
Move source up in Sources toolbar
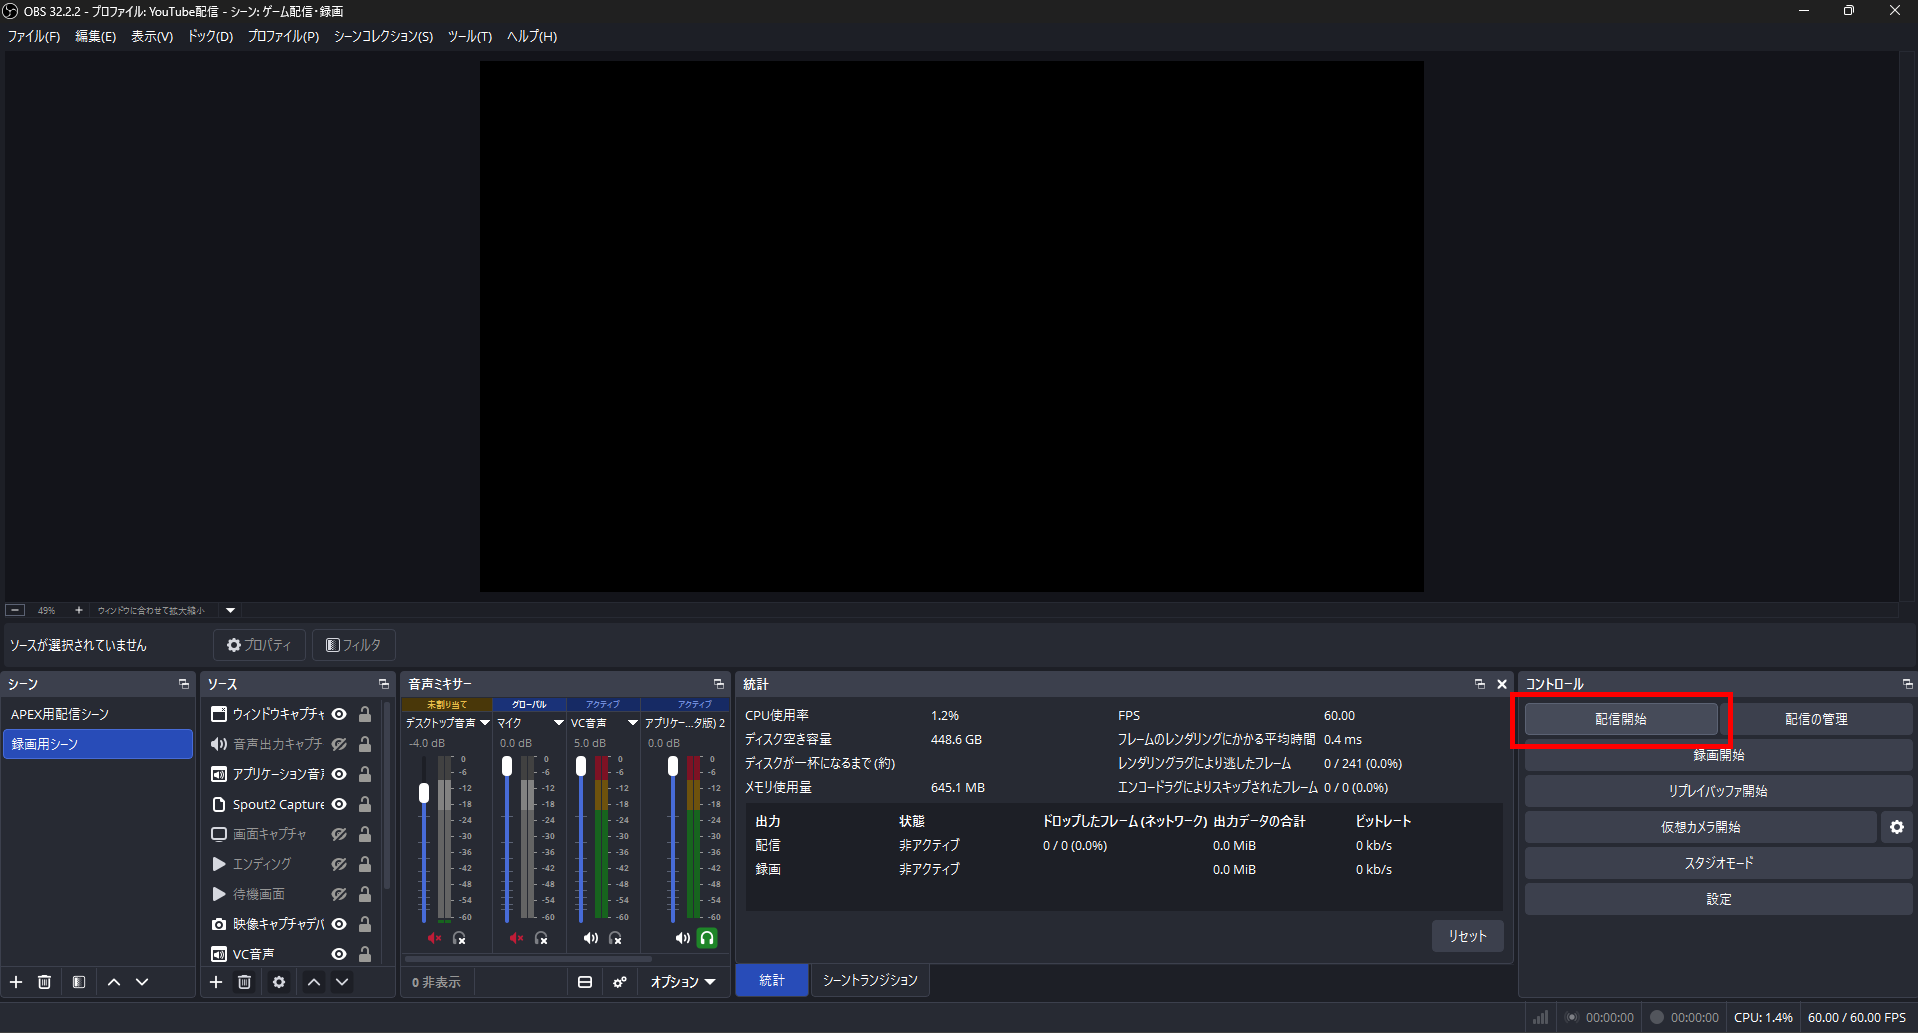point(314,982)
